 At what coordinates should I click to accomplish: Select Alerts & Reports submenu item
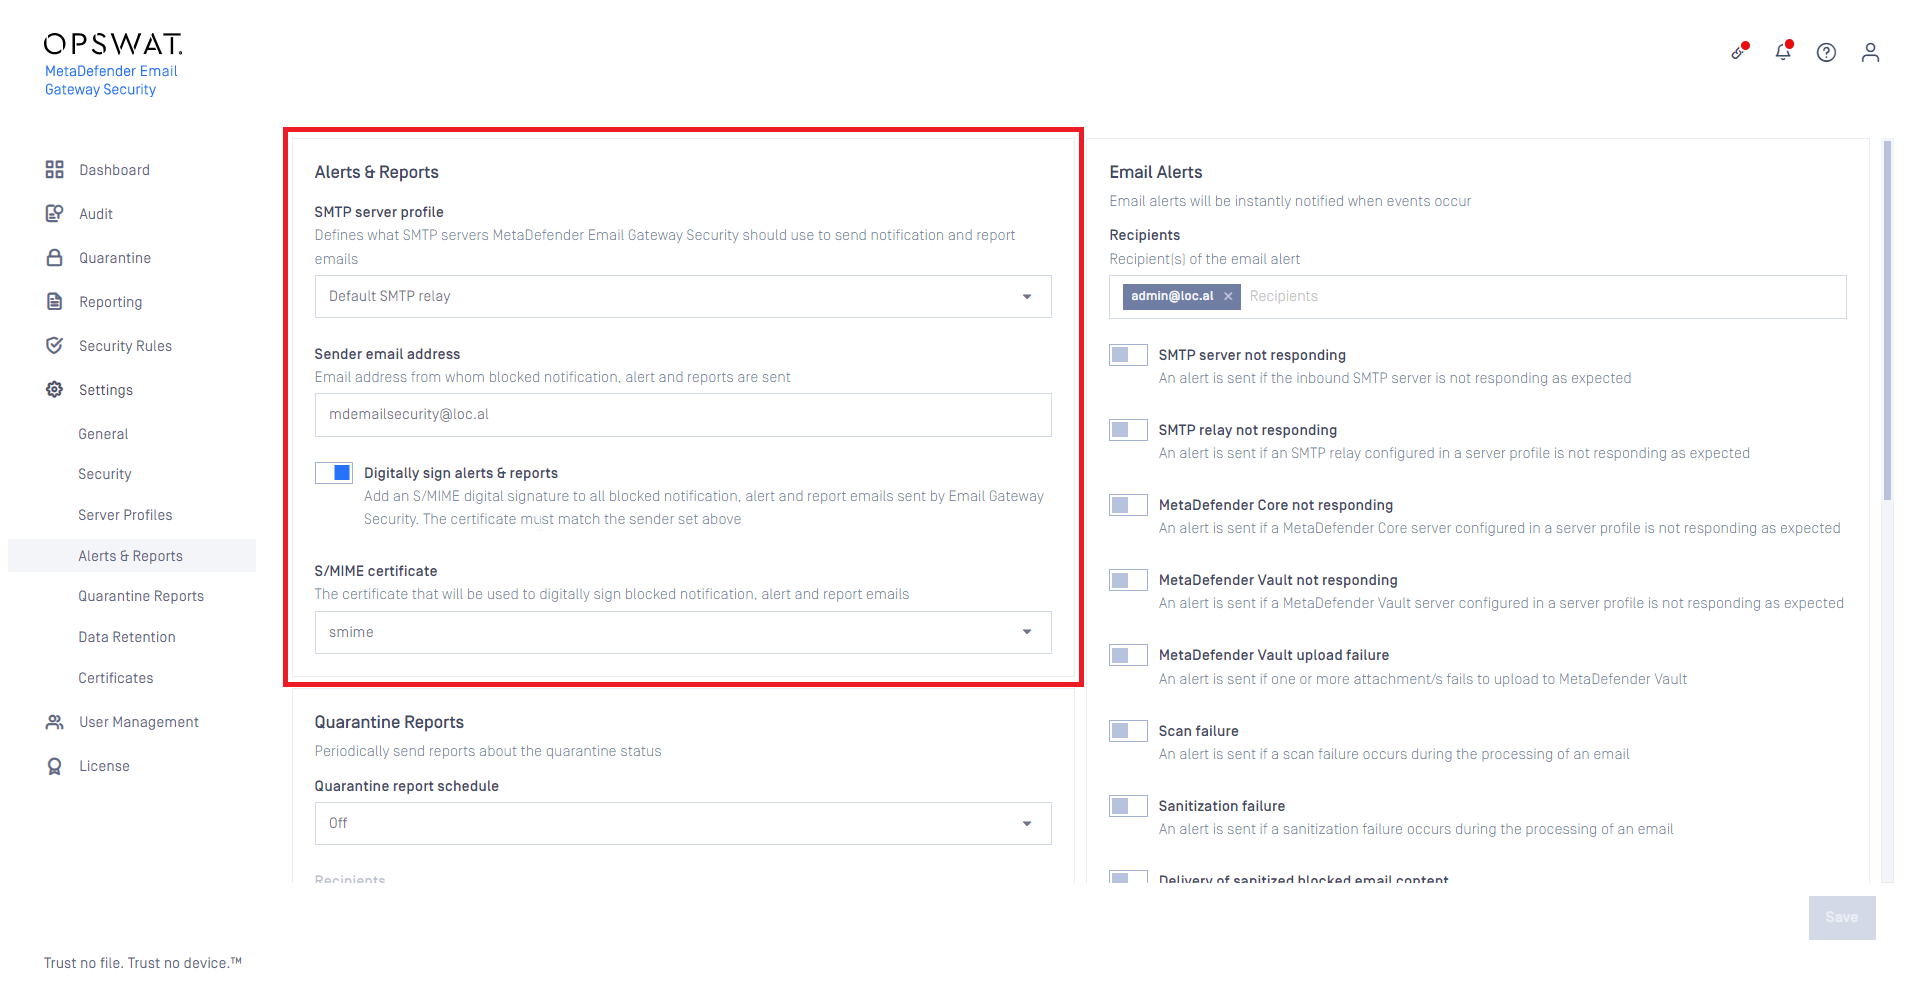coord(131,556)
